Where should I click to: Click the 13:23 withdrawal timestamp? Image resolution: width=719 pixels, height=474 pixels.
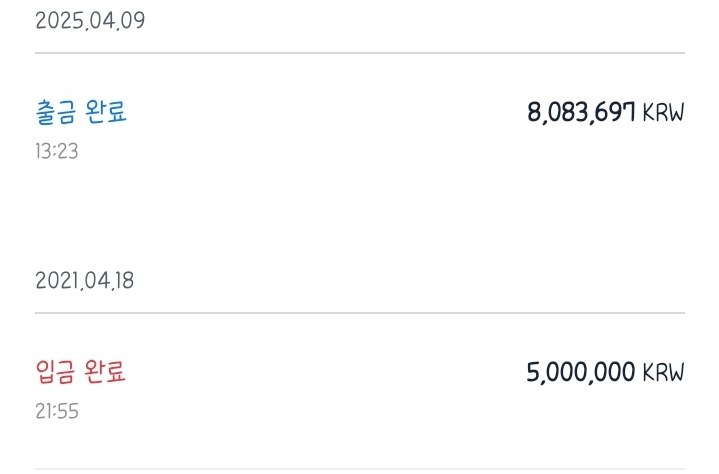tap(57, 152)
